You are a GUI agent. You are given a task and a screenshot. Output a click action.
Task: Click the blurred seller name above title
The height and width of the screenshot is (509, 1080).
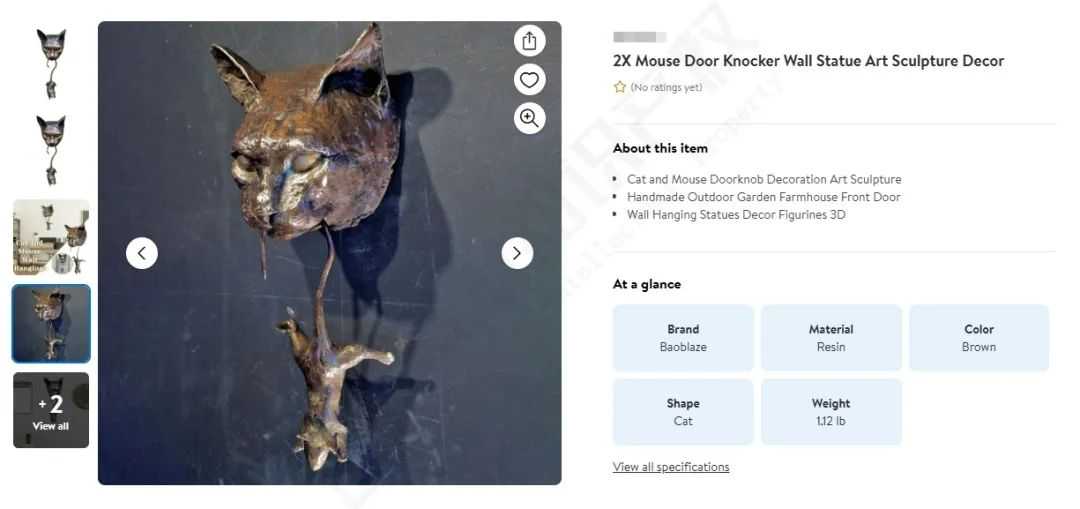click(x=640, y=37)
